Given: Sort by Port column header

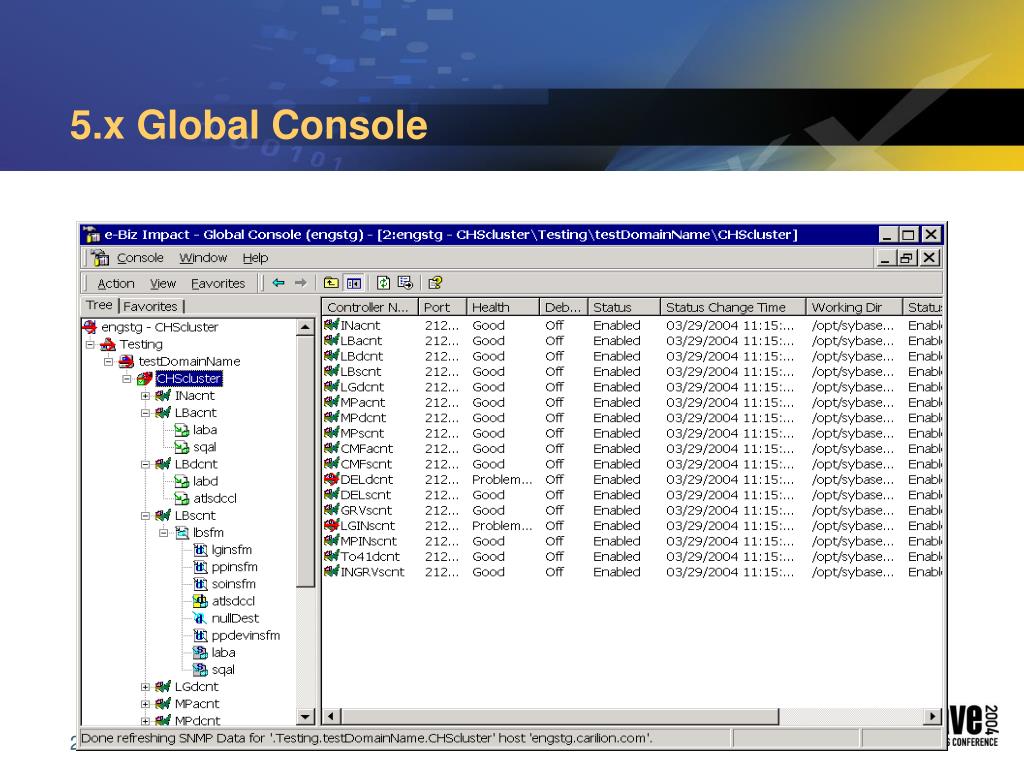Looking at the screenshot, I should point(442,307).
